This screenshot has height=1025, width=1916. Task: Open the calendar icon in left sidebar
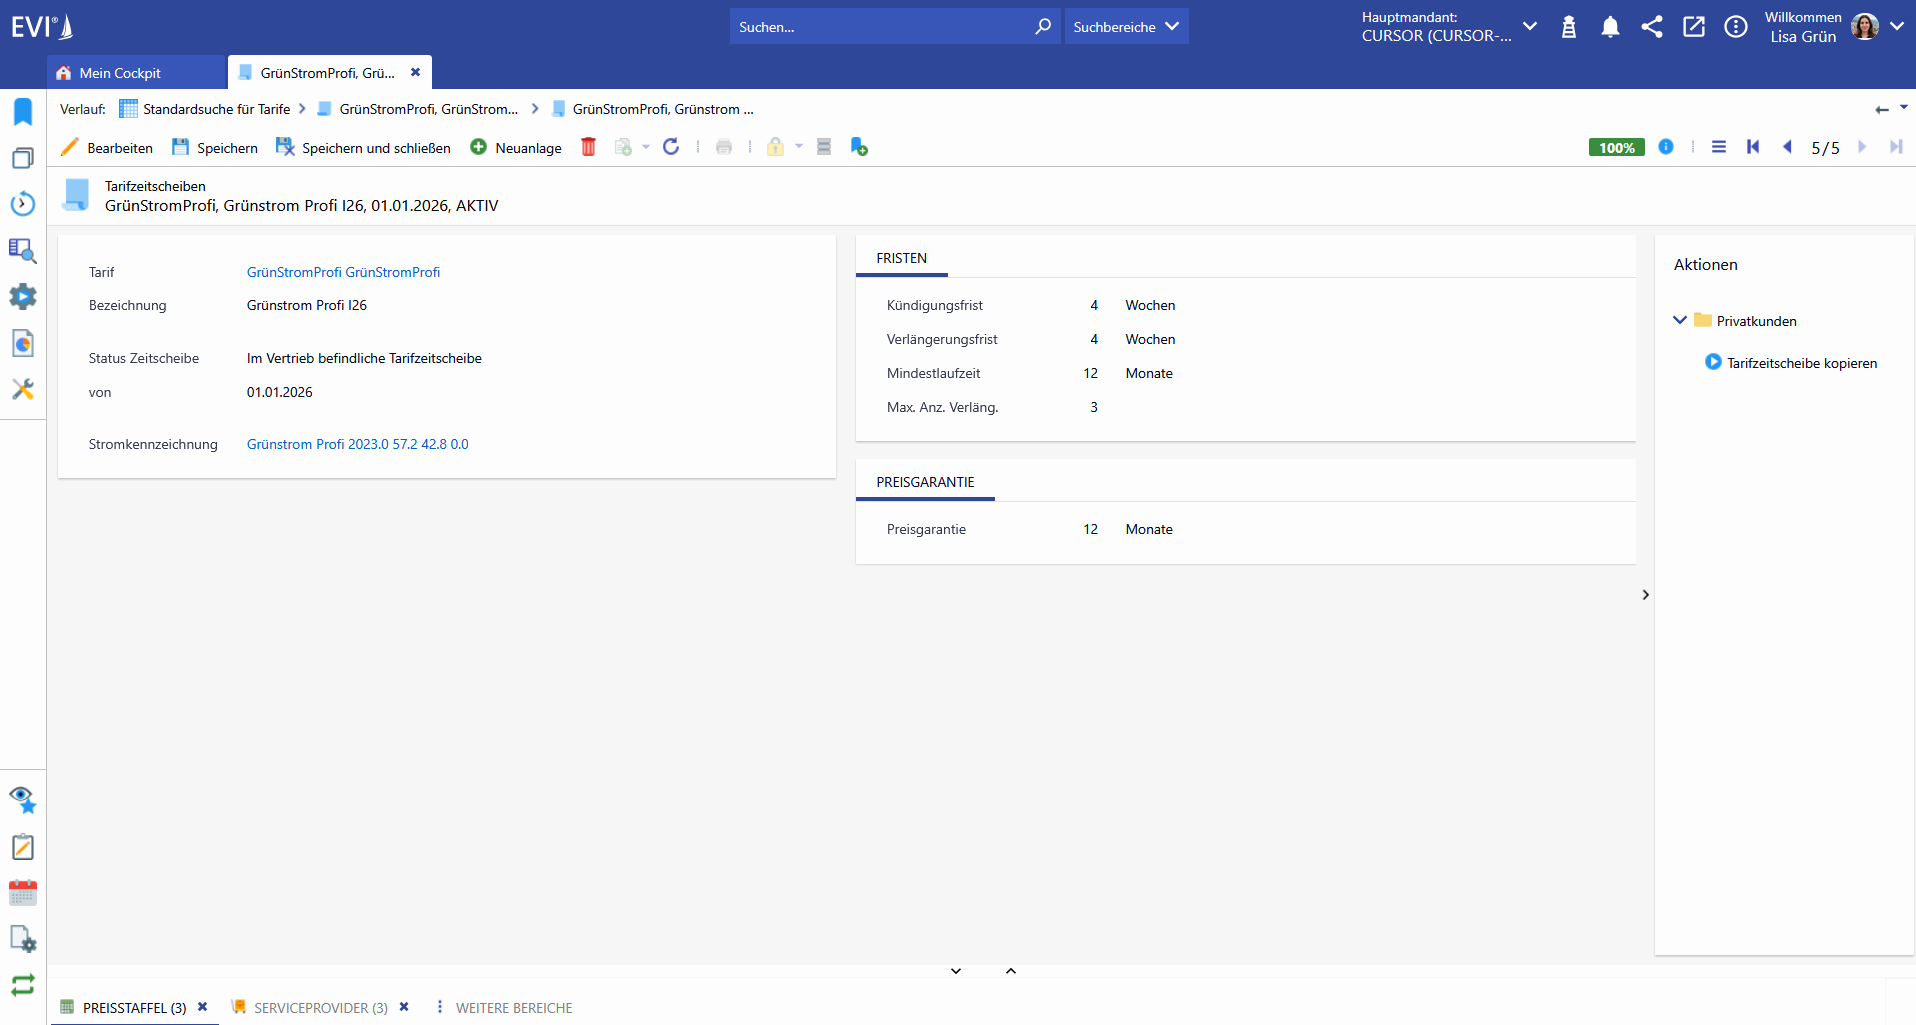(23, 893)
